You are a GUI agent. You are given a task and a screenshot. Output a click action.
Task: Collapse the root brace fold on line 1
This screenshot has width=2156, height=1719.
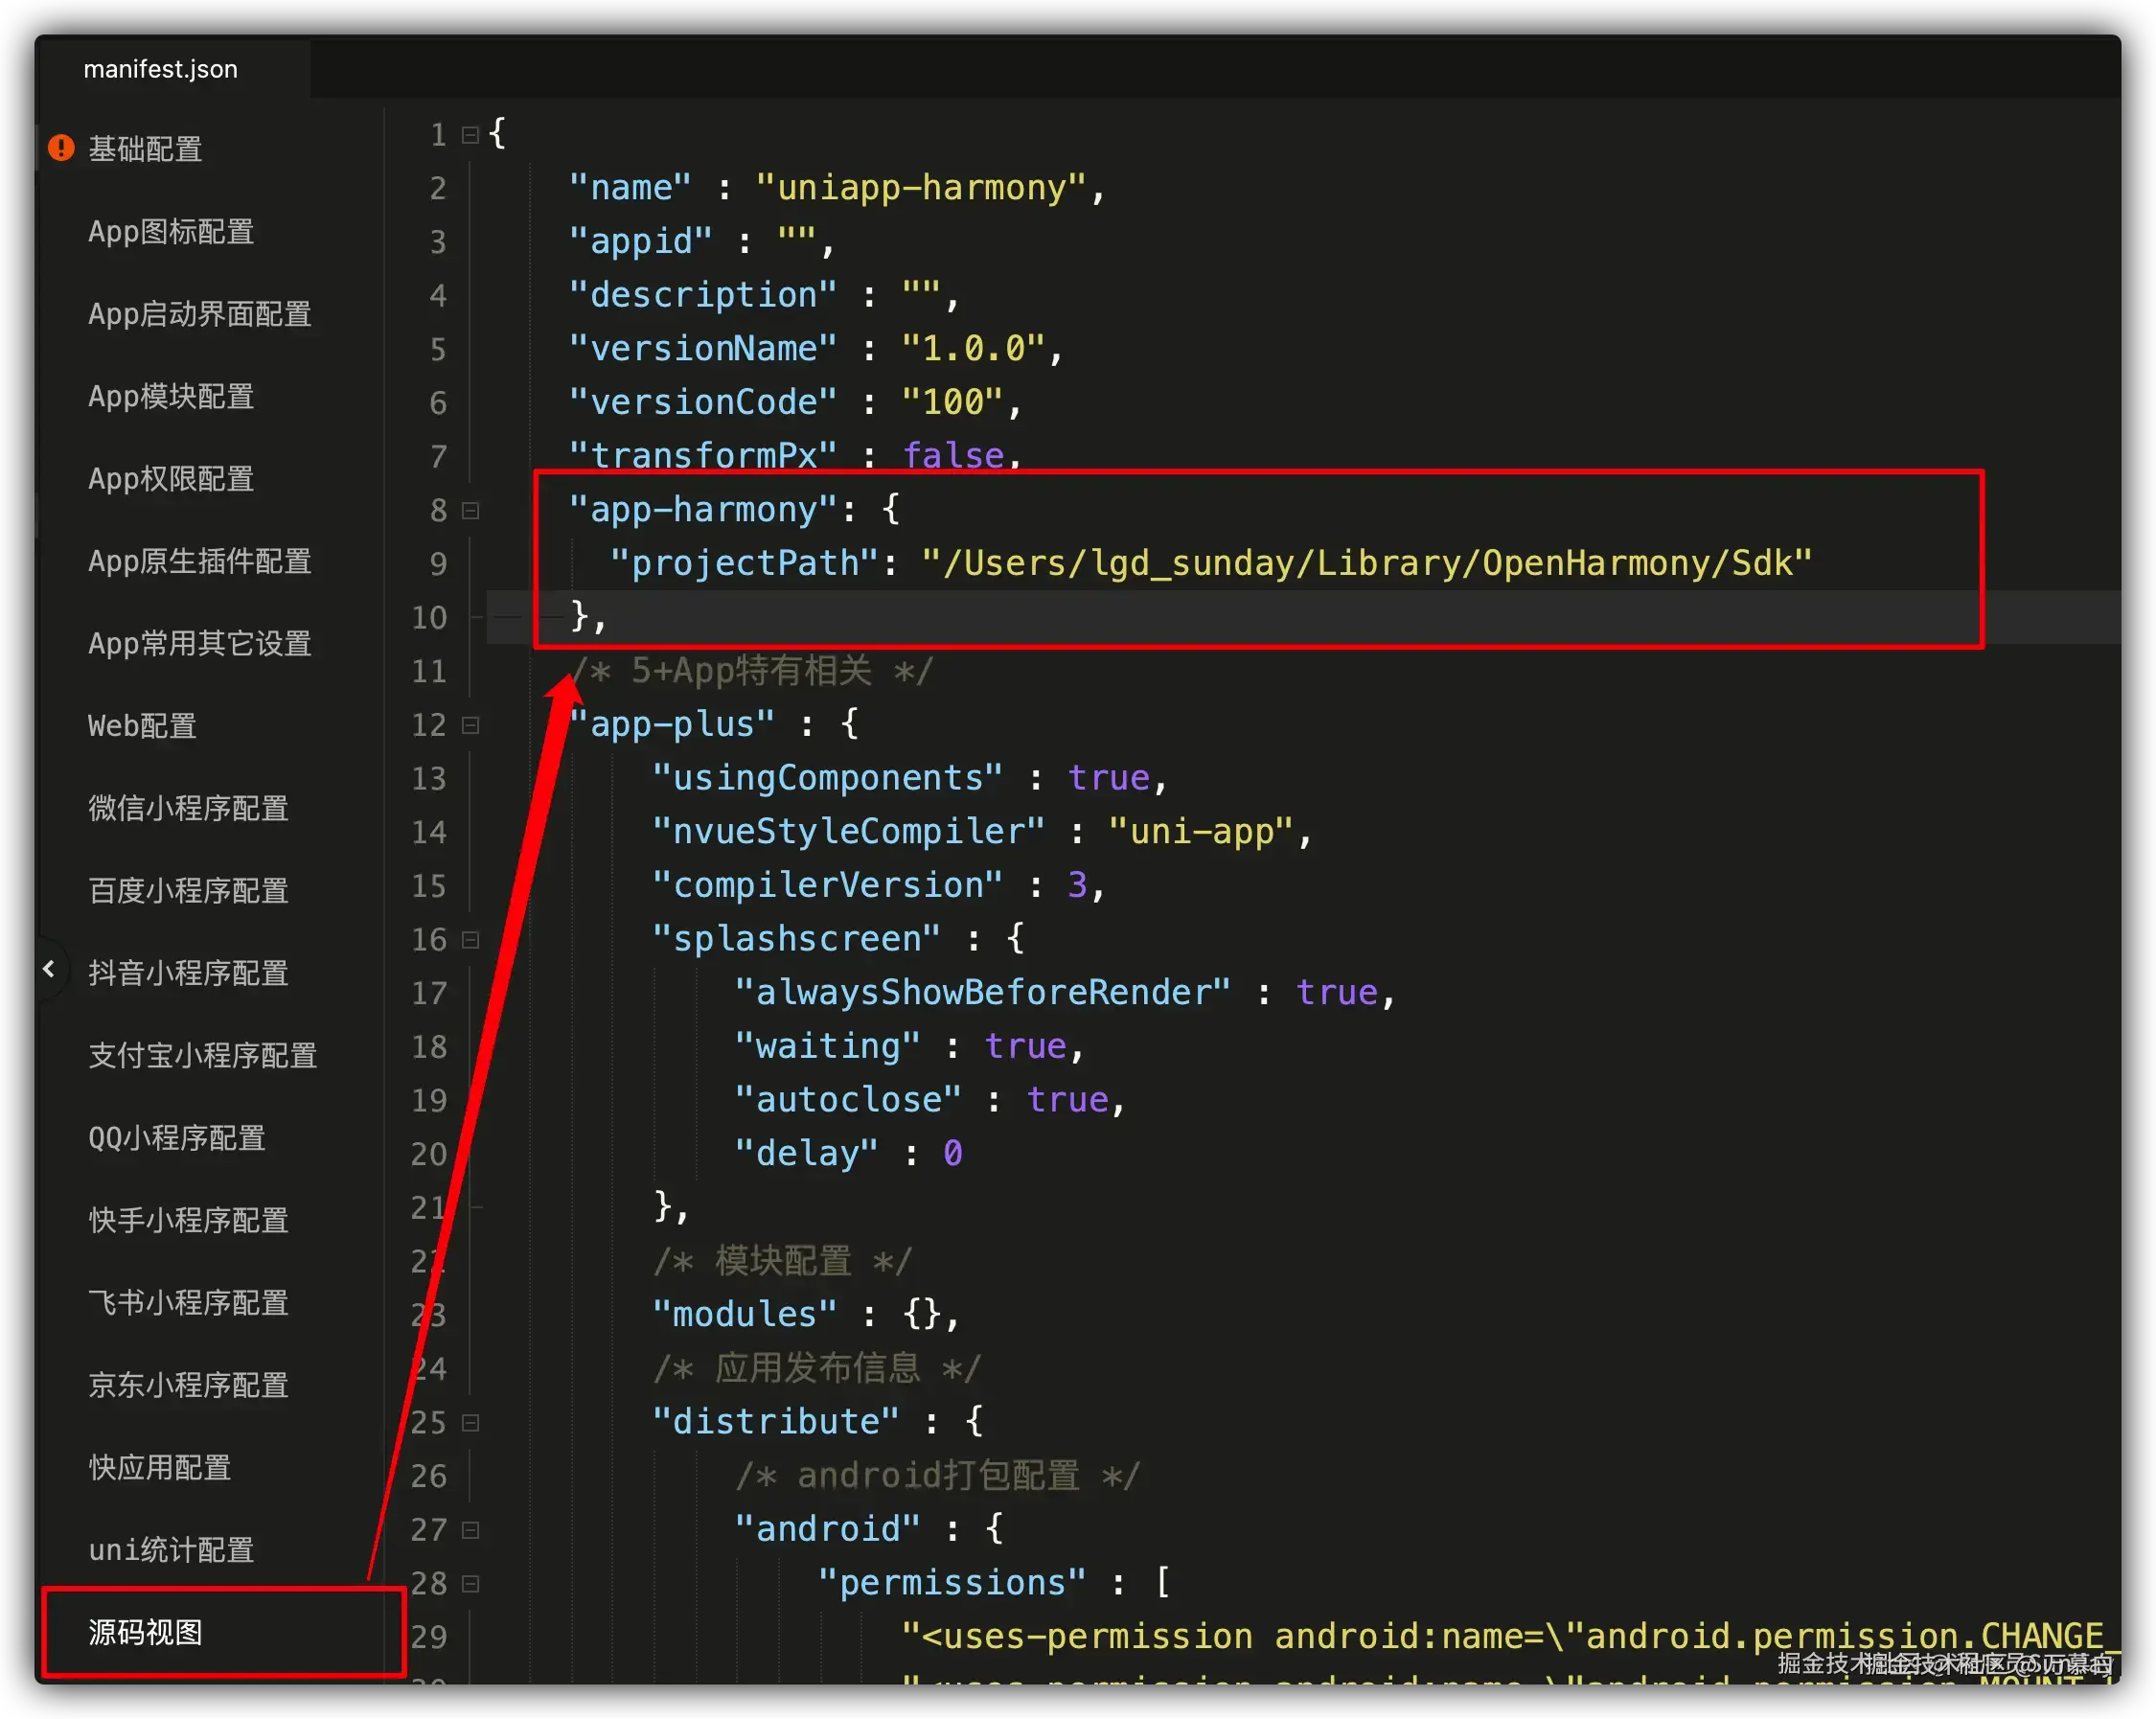coord(470,134)
